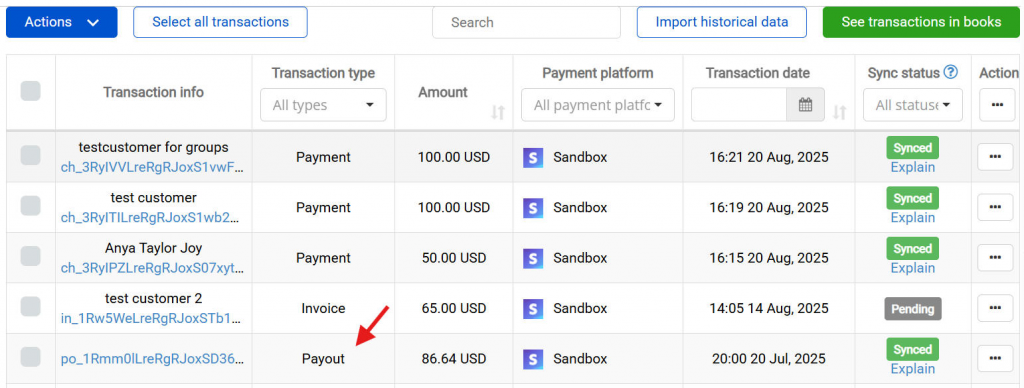The width and height of the screenshot is (1024, 388).
Task: Check the box for testcustomer for groups
Action: 30,155
